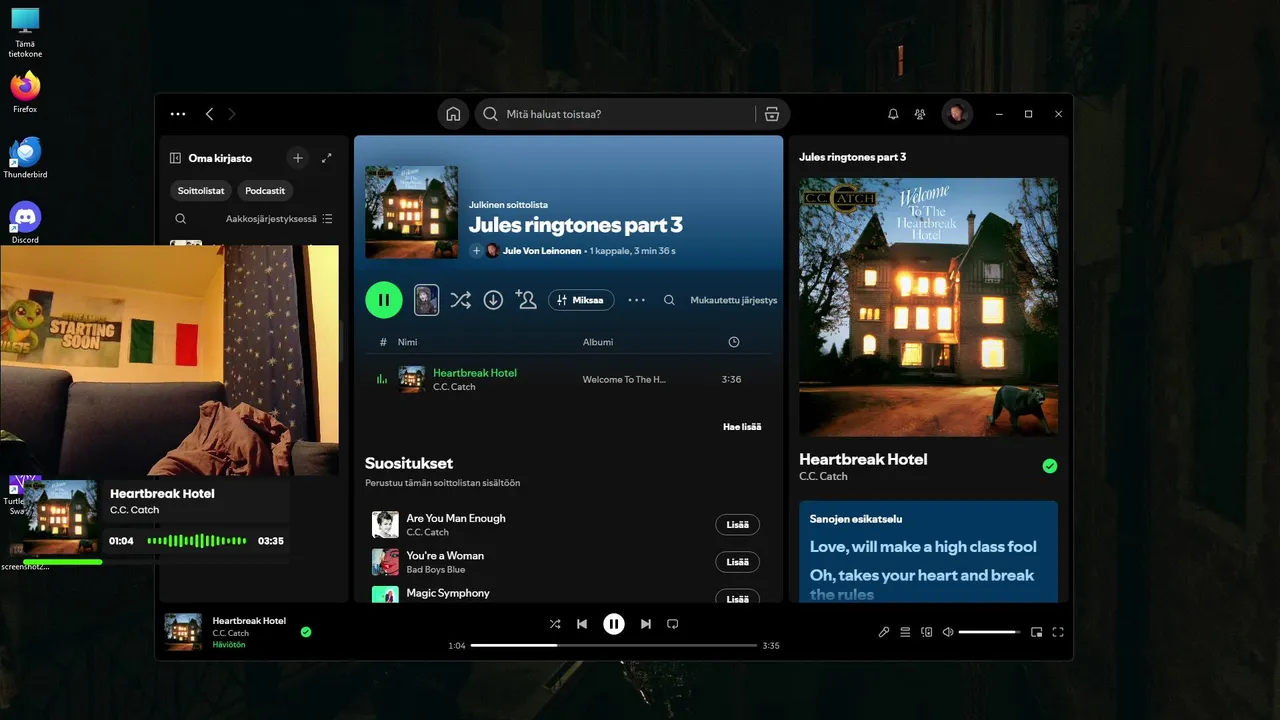Select the Heartbreak Hotel track row title
The height and width of the screenshot is (720, 1280).
pos(475,373)
